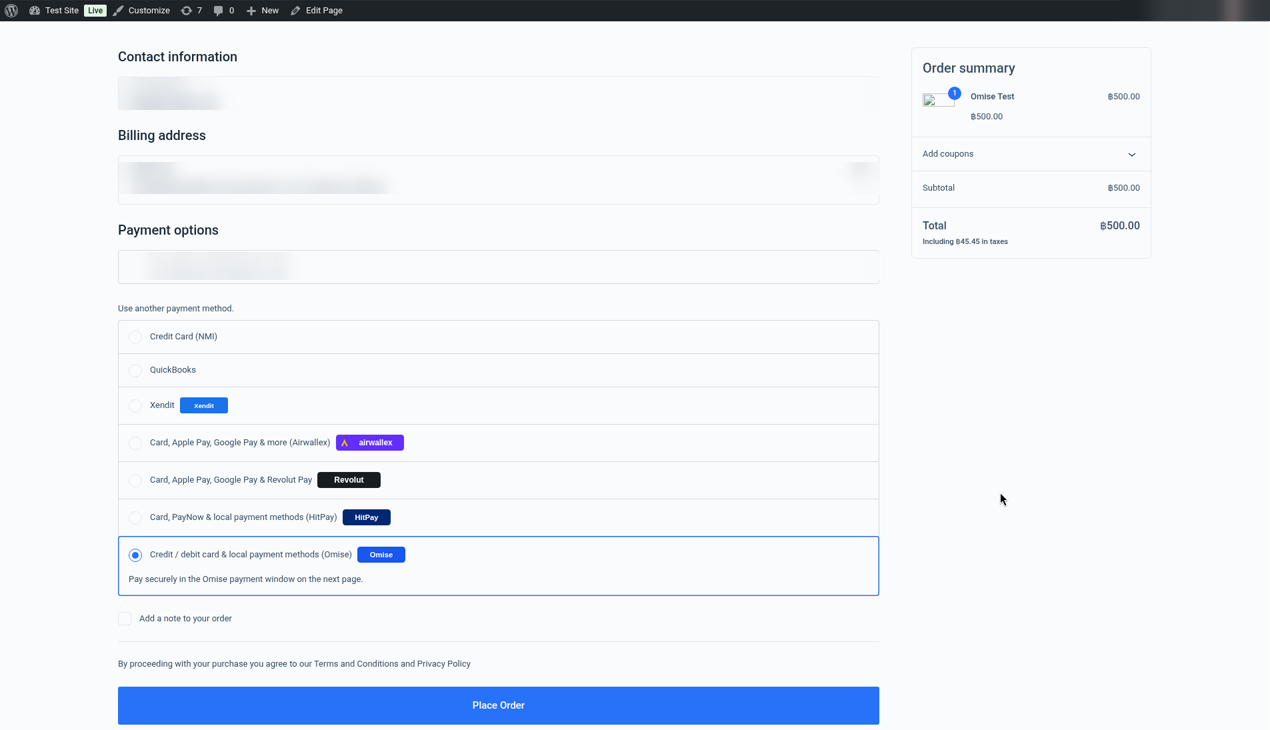This screenshot has width=1270, height=730.
Task: Click the Billing address box
Action: click(x=498, y=180)
